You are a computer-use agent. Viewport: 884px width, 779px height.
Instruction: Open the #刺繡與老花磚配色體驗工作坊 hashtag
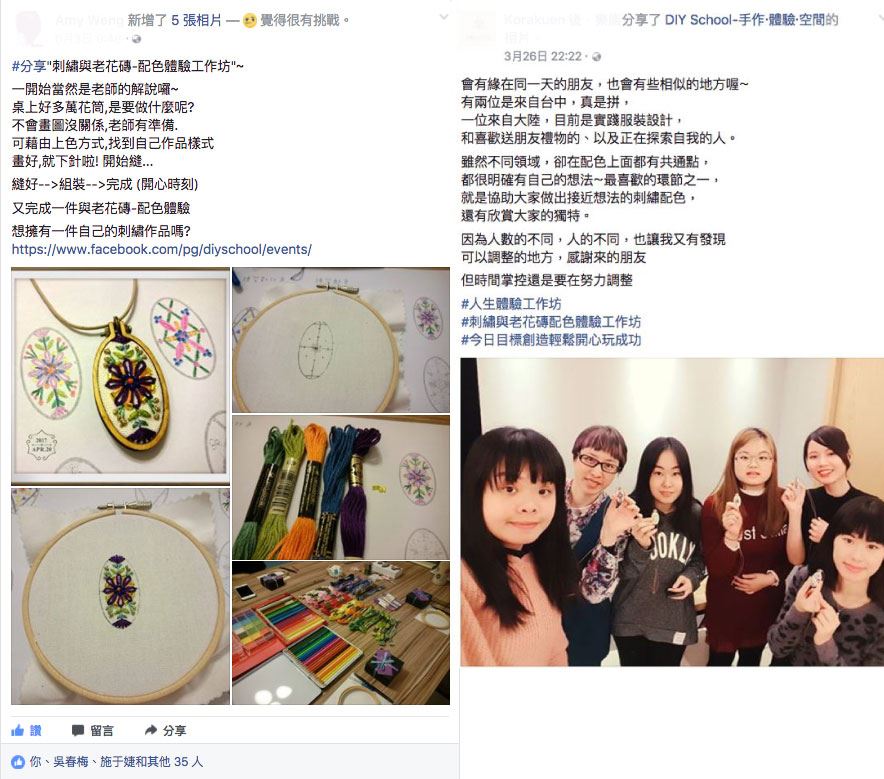coord(551,322)
